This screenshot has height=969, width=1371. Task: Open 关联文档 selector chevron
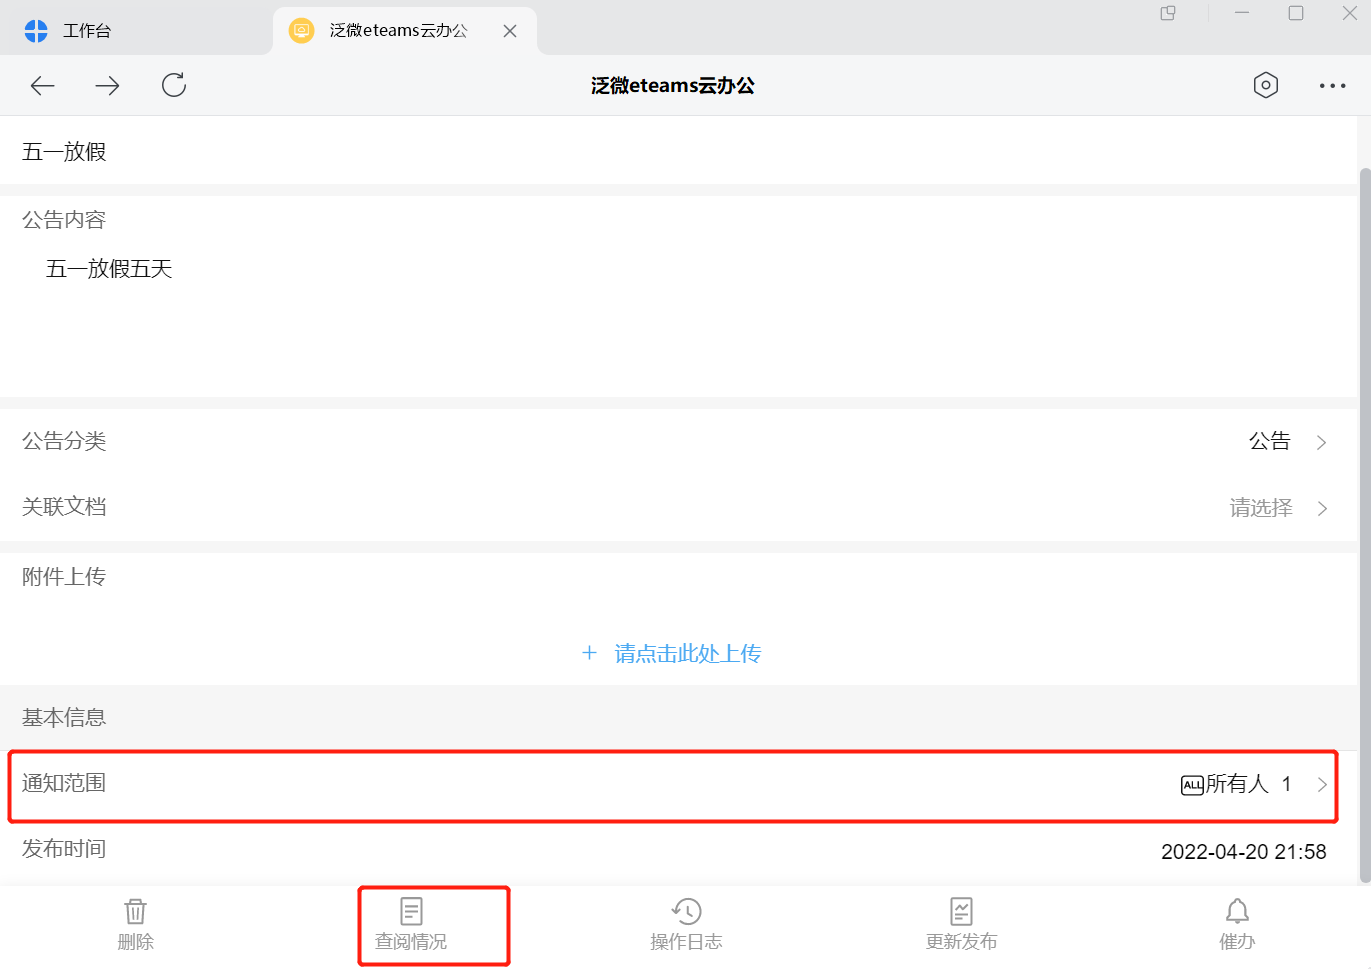click(1322, 509)
